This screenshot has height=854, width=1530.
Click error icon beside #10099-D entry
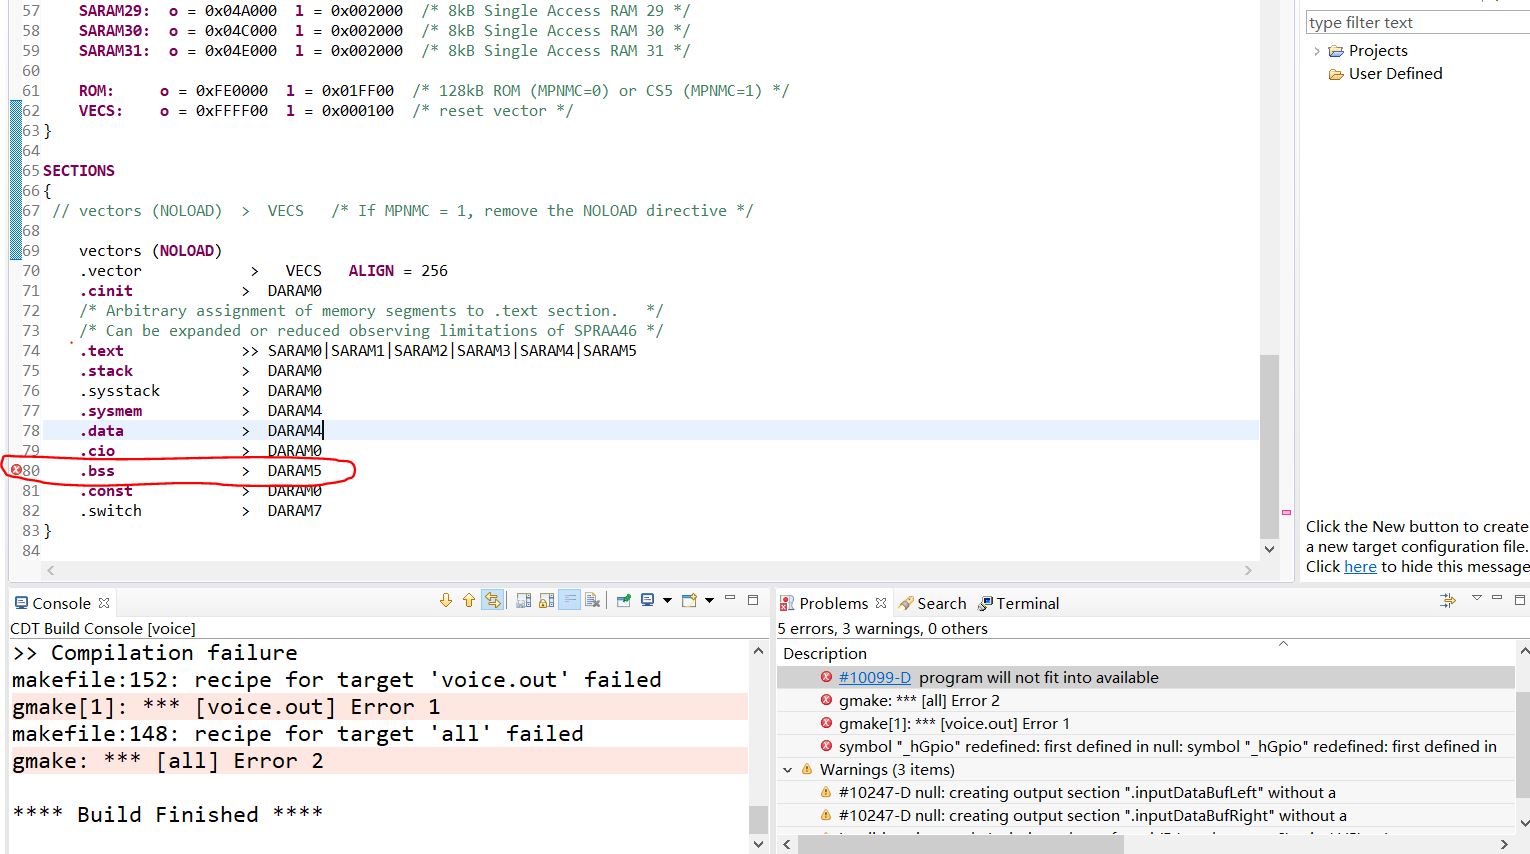(x=826, y=677)
